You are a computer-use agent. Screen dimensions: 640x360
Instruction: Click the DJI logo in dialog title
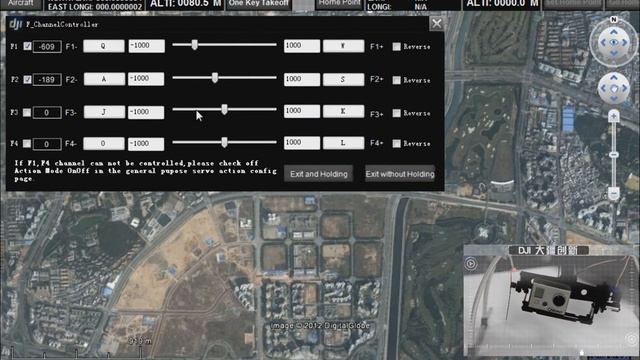16,24
